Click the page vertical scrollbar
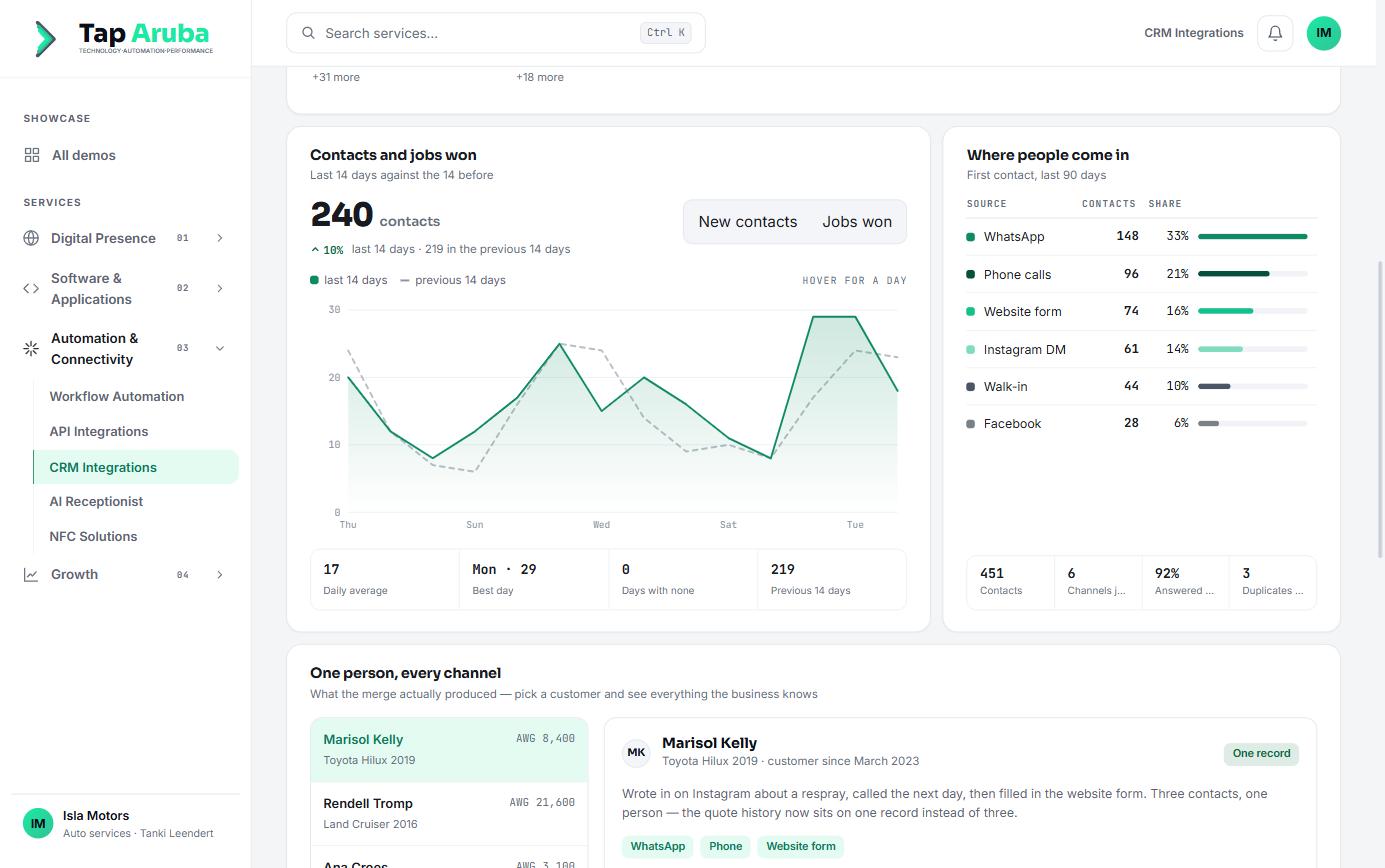This screenshot has height=868, width=1385. (1381, 410)
